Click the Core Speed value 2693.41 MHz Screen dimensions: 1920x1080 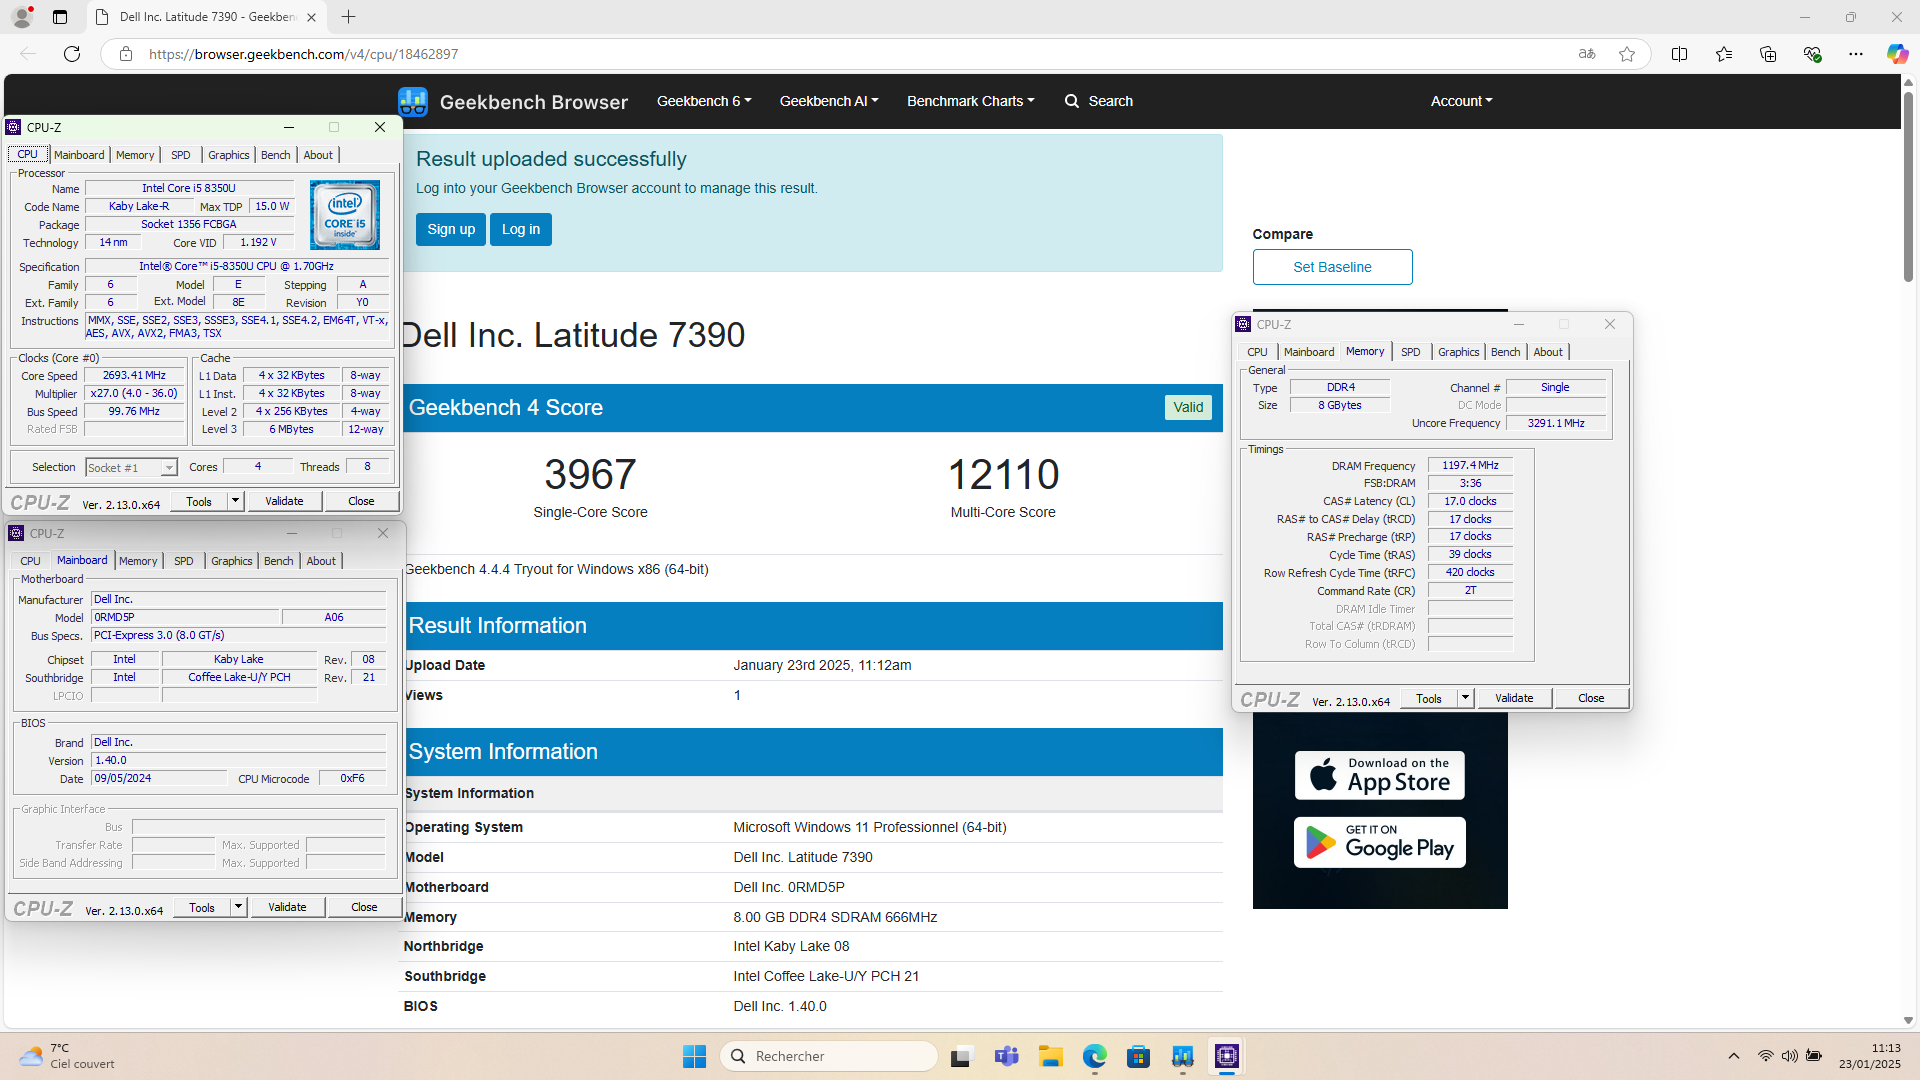click(134, 376)
